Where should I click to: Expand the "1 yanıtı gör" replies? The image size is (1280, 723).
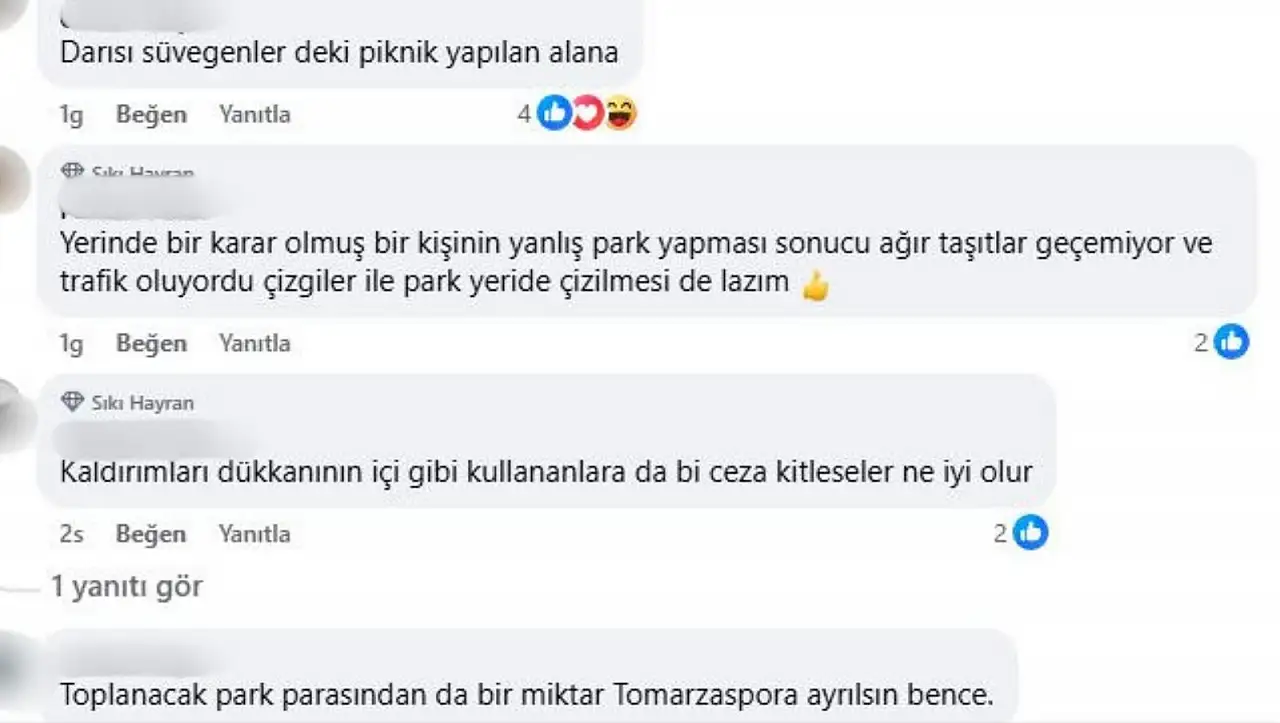click(x=127, y=586)
